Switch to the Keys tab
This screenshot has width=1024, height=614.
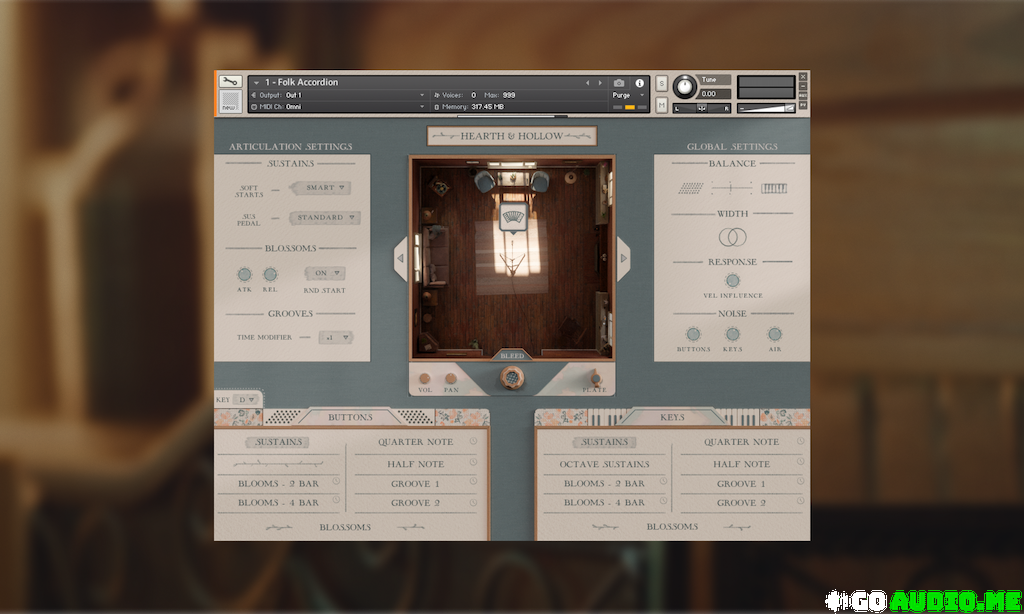click(672, 417)
